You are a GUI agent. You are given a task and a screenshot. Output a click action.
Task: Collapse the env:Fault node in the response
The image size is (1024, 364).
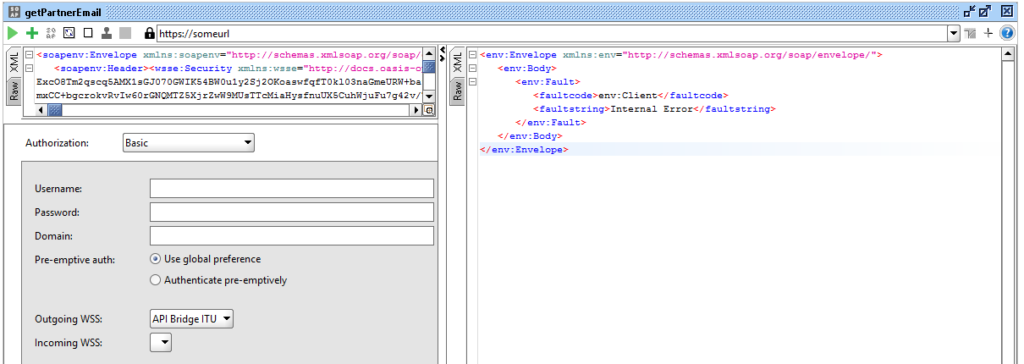tap(472, 82)
